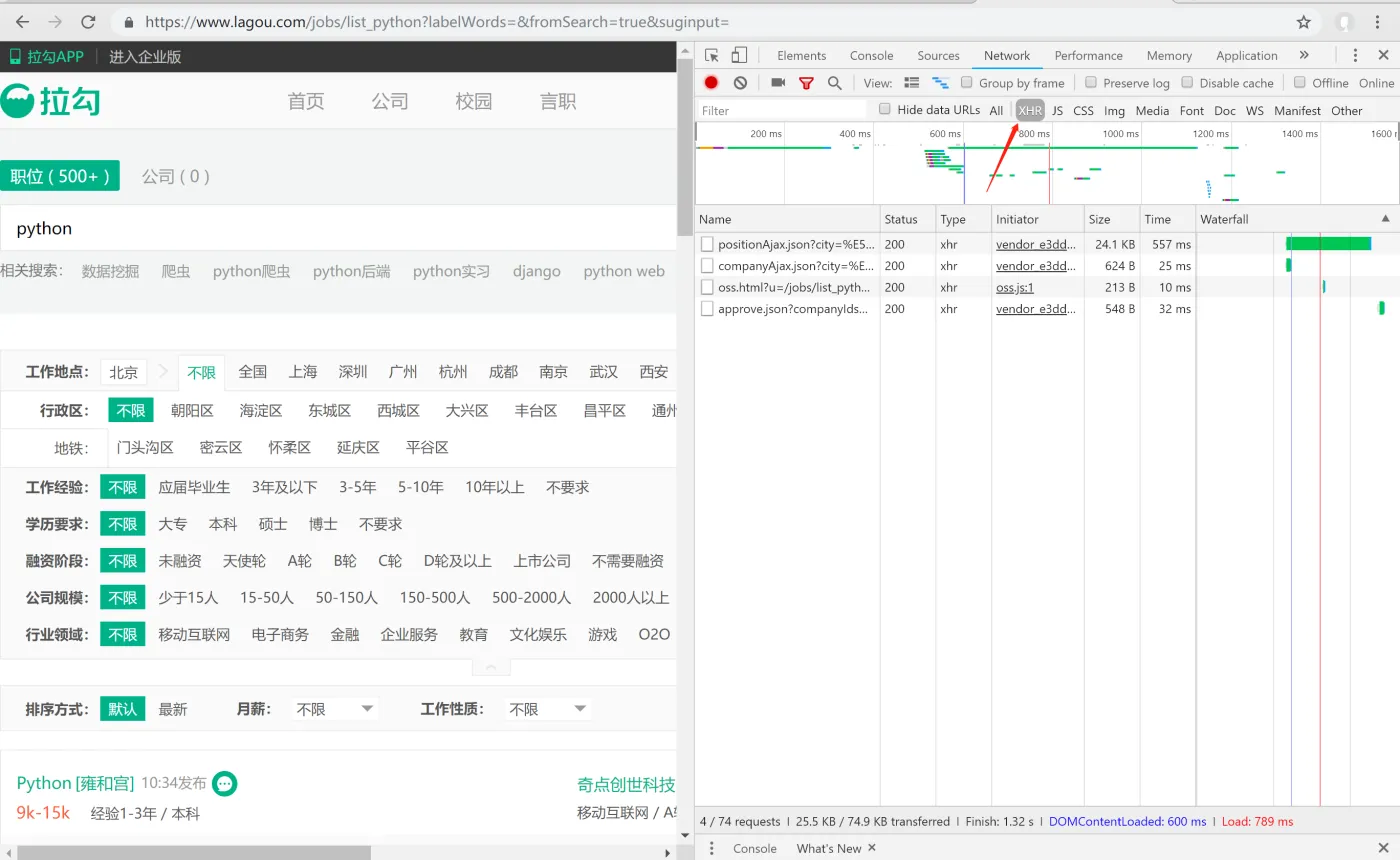Enable the Preserve log checkbox

1091,83
